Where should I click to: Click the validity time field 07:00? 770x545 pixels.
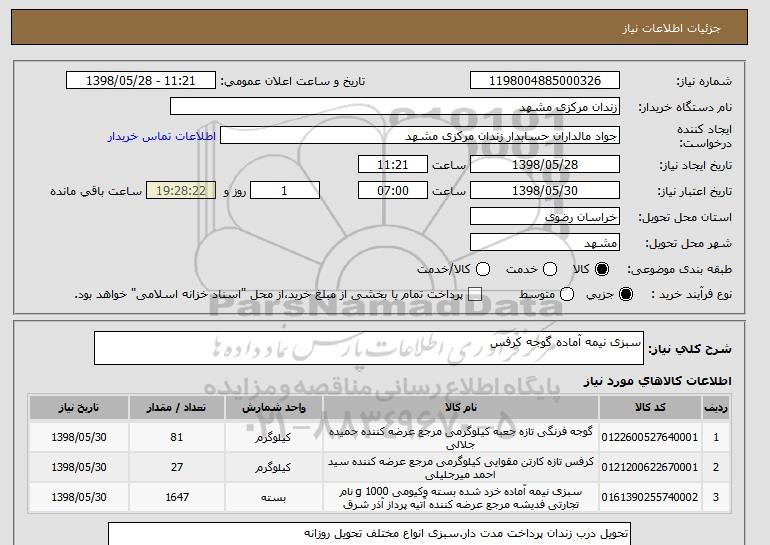click(x=393, y=191)
